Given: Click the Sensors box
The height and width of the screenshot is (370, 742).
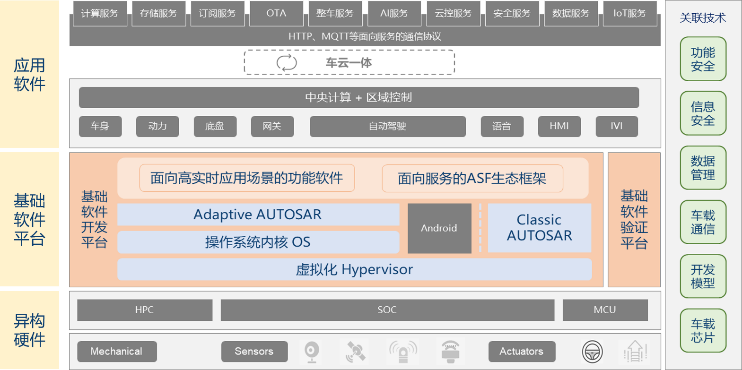Looking at the screenshot, I should click(x=254, y=352).
